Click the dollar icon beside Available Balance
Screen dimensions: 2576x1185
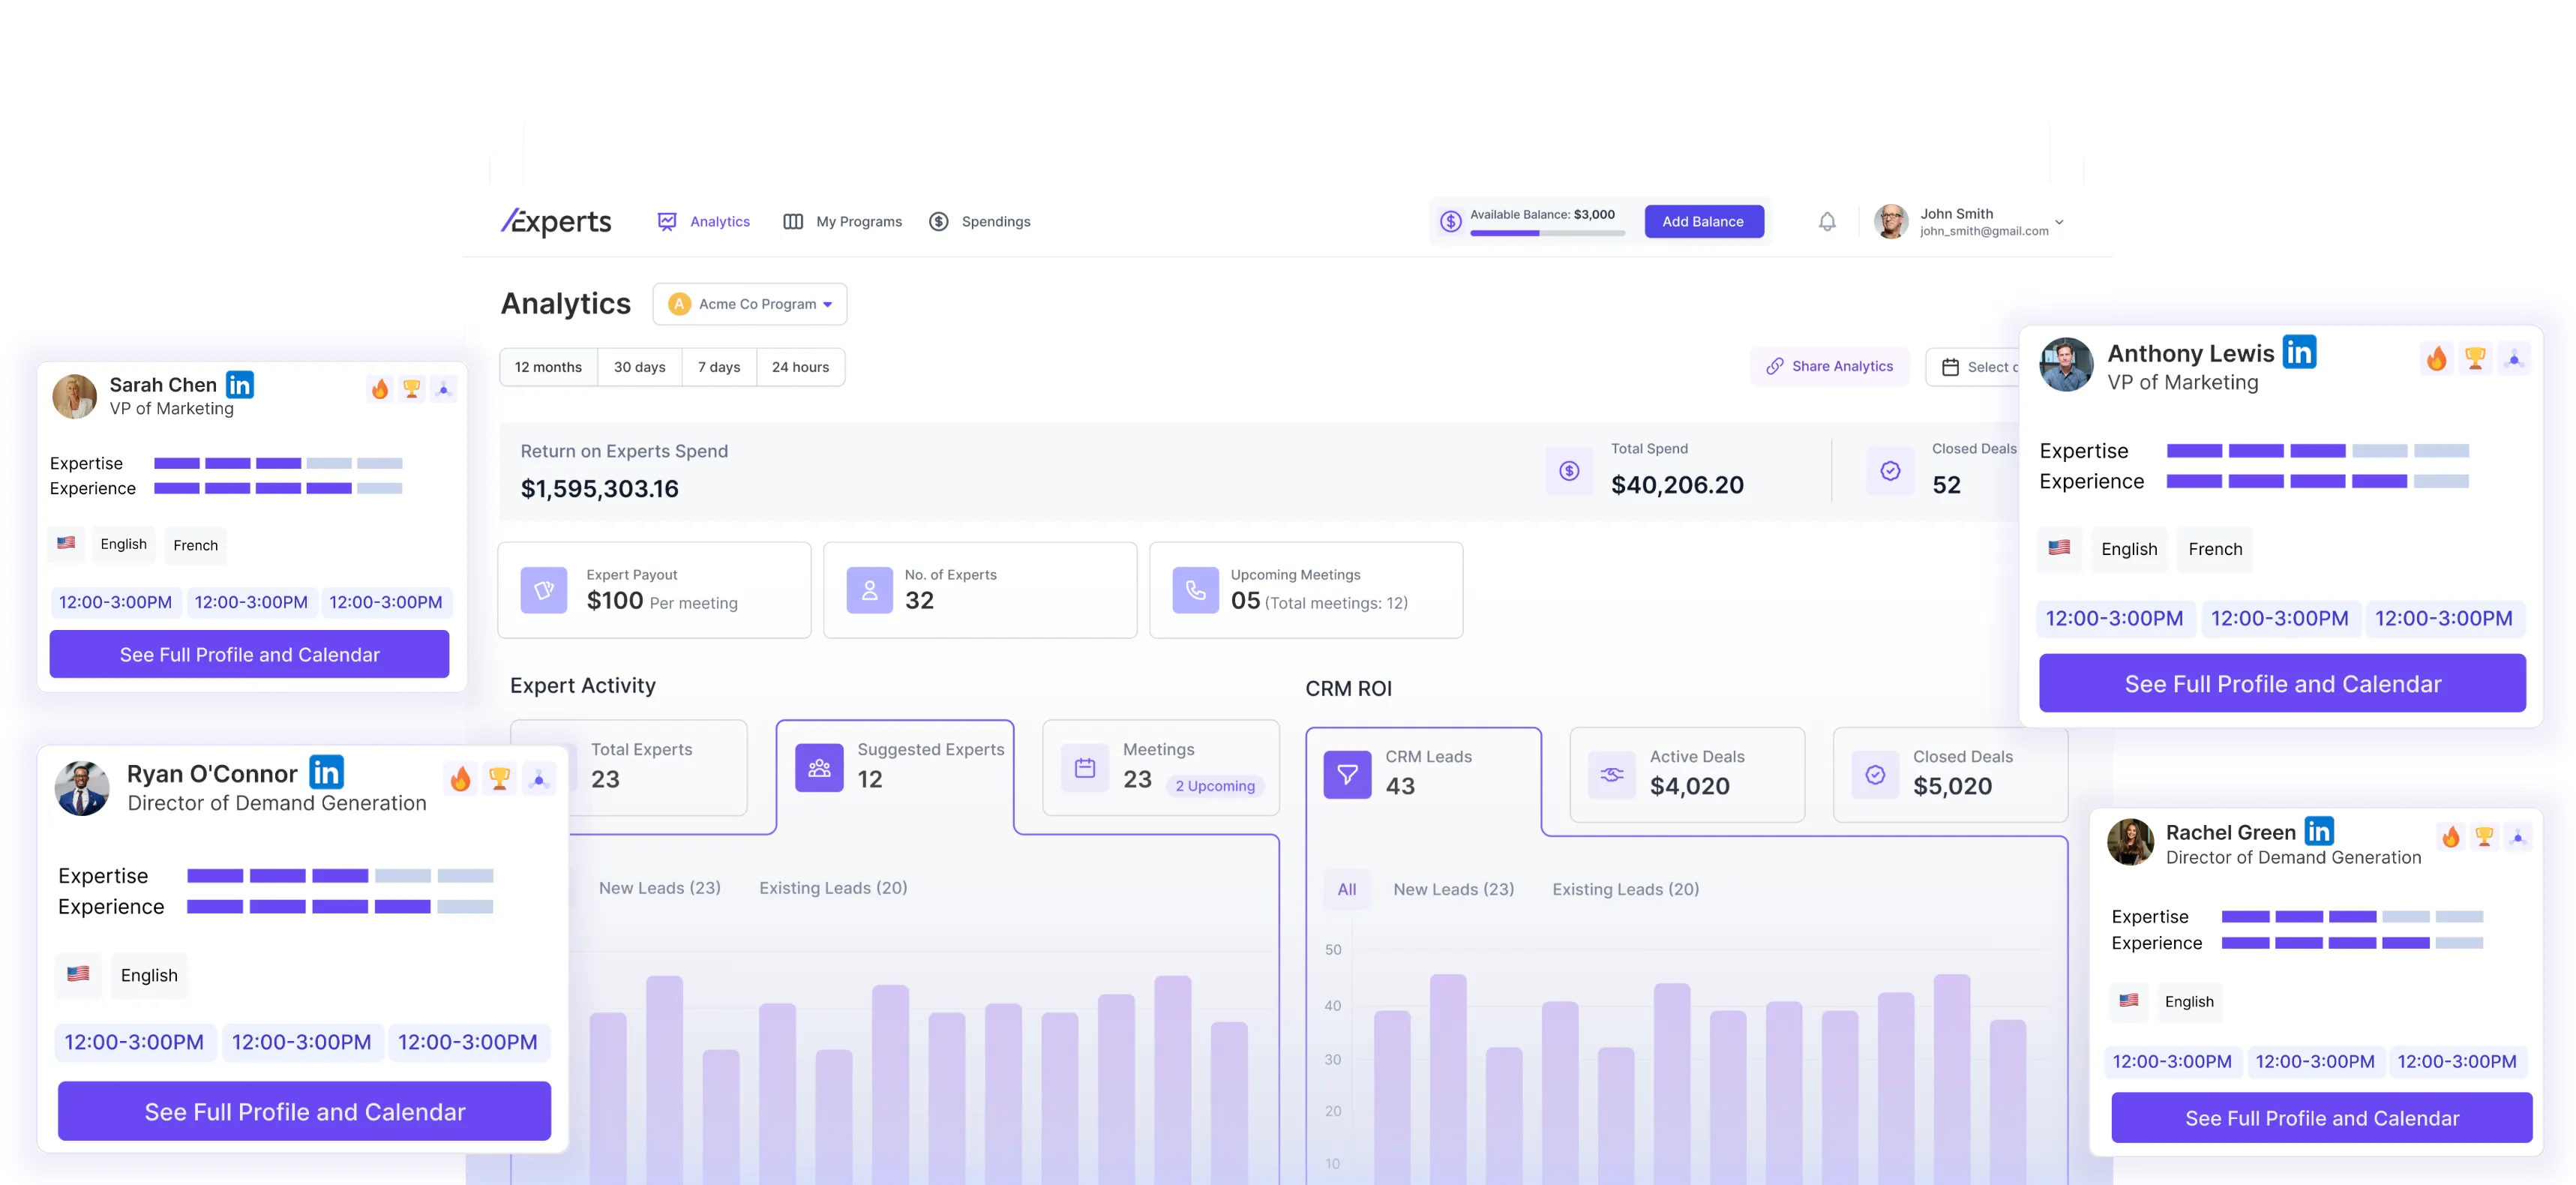pos(1450,222)
